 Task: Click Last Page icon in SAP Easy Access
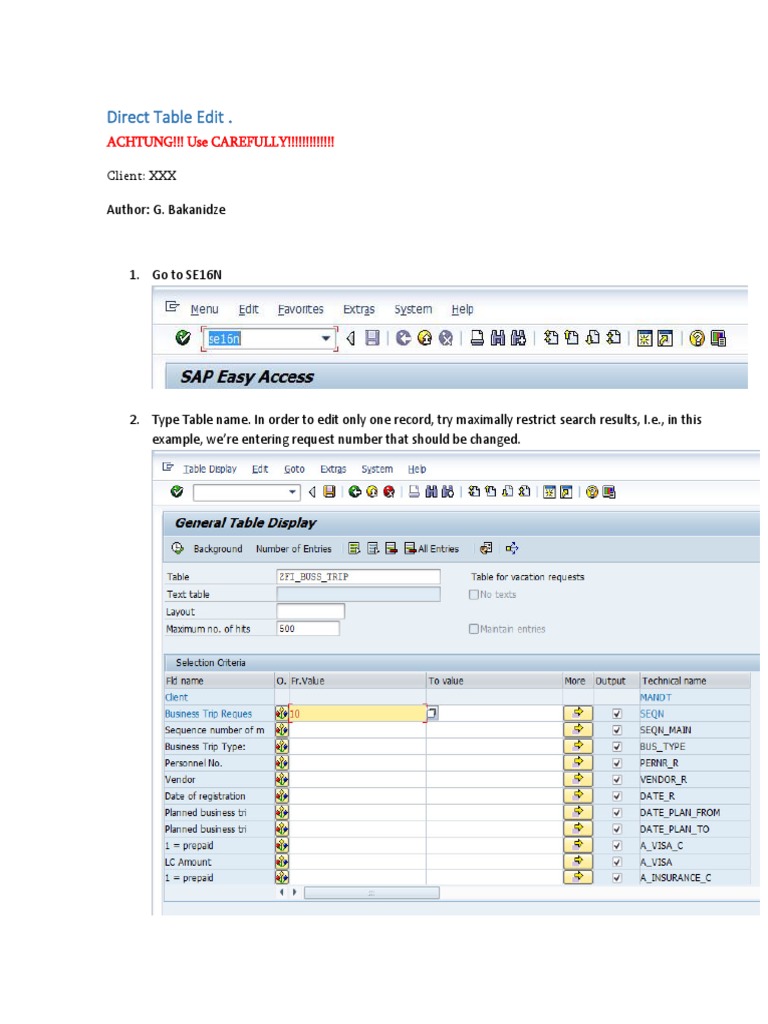613,338
